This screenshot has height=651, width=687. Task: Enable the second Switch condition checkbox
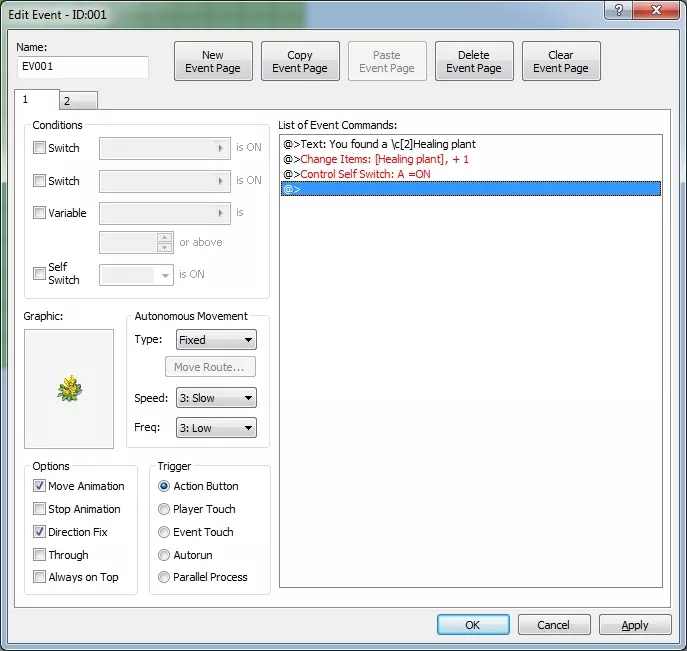(39, 180)
